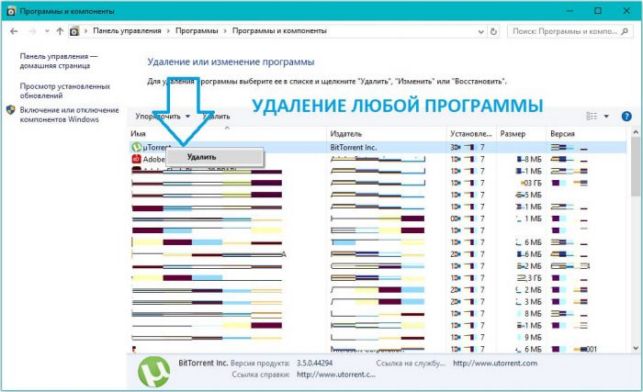Image resolution: width=643 pixels, height=392 pixels.
Task: Open 'Панель управления' breadcrumb
Action: [127, 31]
